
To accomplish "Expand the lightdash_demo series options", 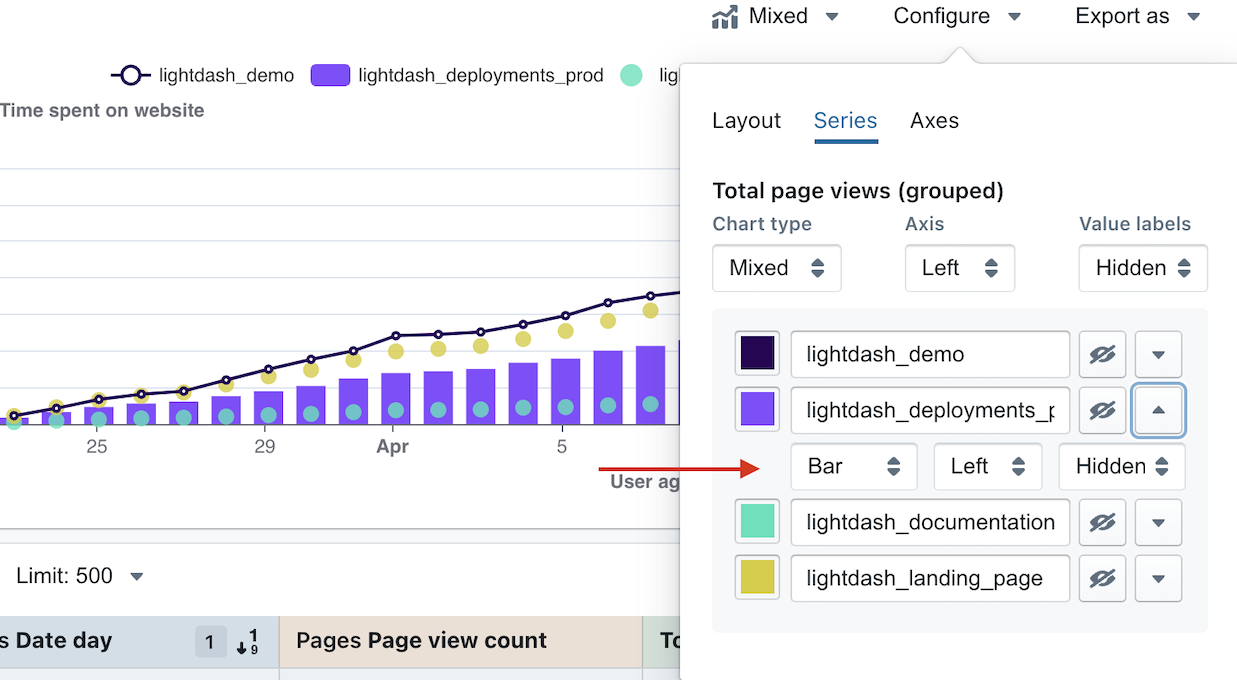I will coord(1158,355).
